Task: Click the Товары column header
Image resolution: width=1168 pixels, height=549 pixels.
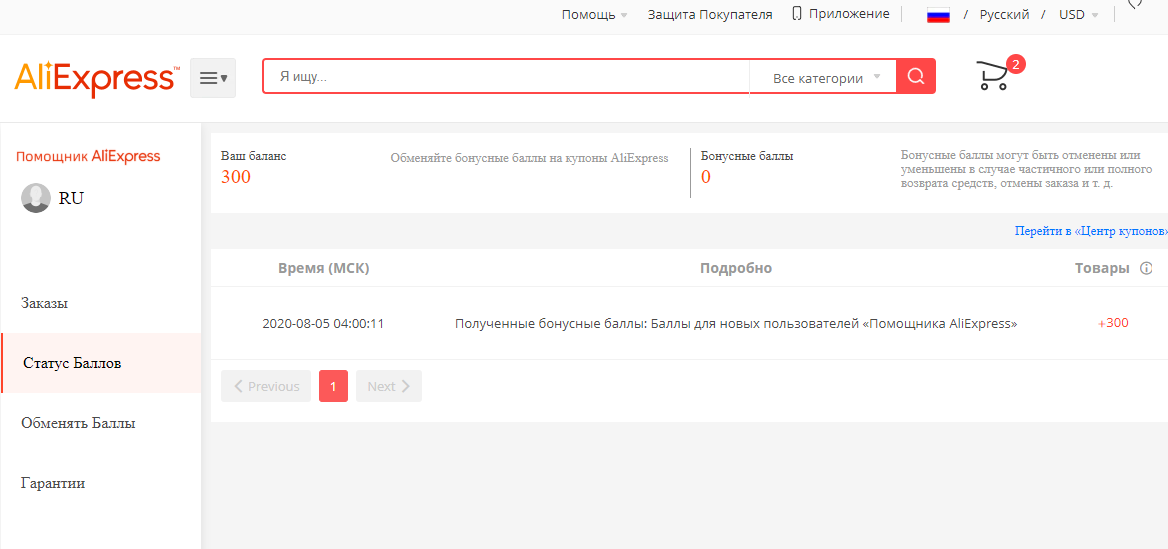Action: (x=1102, y=268)
